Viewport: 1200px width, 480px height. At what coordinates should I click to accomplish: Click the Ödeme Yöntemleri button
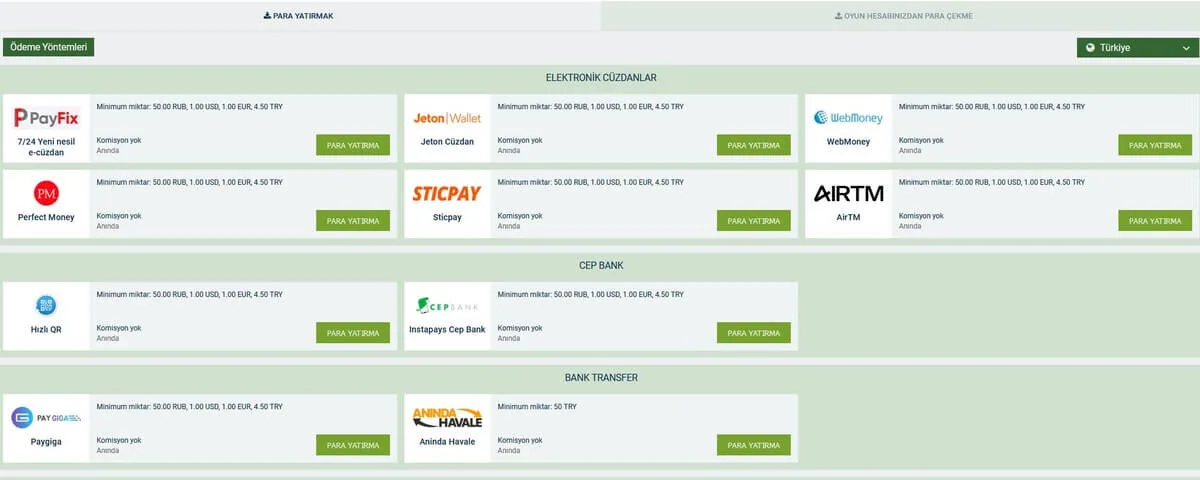pyautogui.click(x=49, y=47)
